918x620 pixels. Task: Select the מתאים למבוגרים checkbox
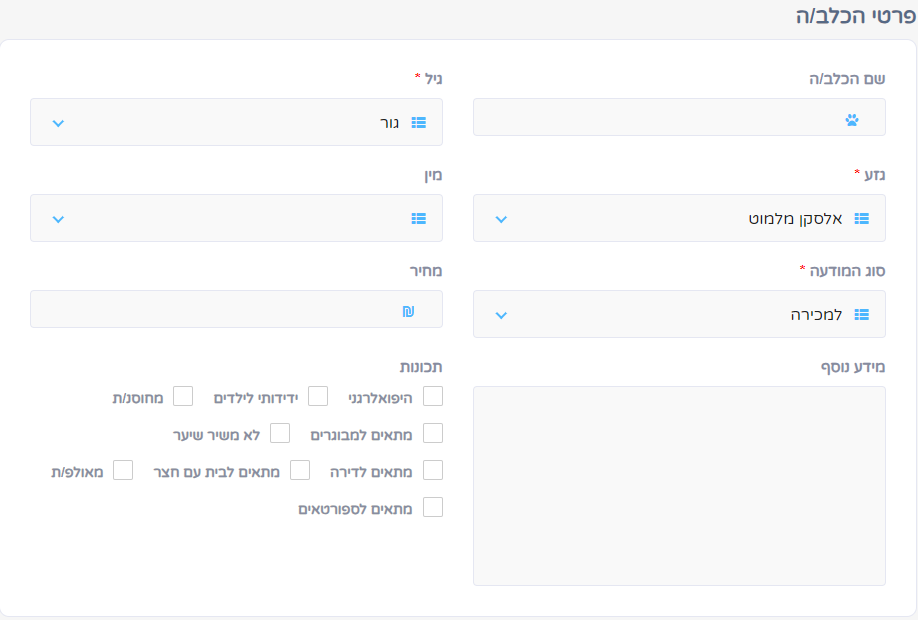[433, 433]
